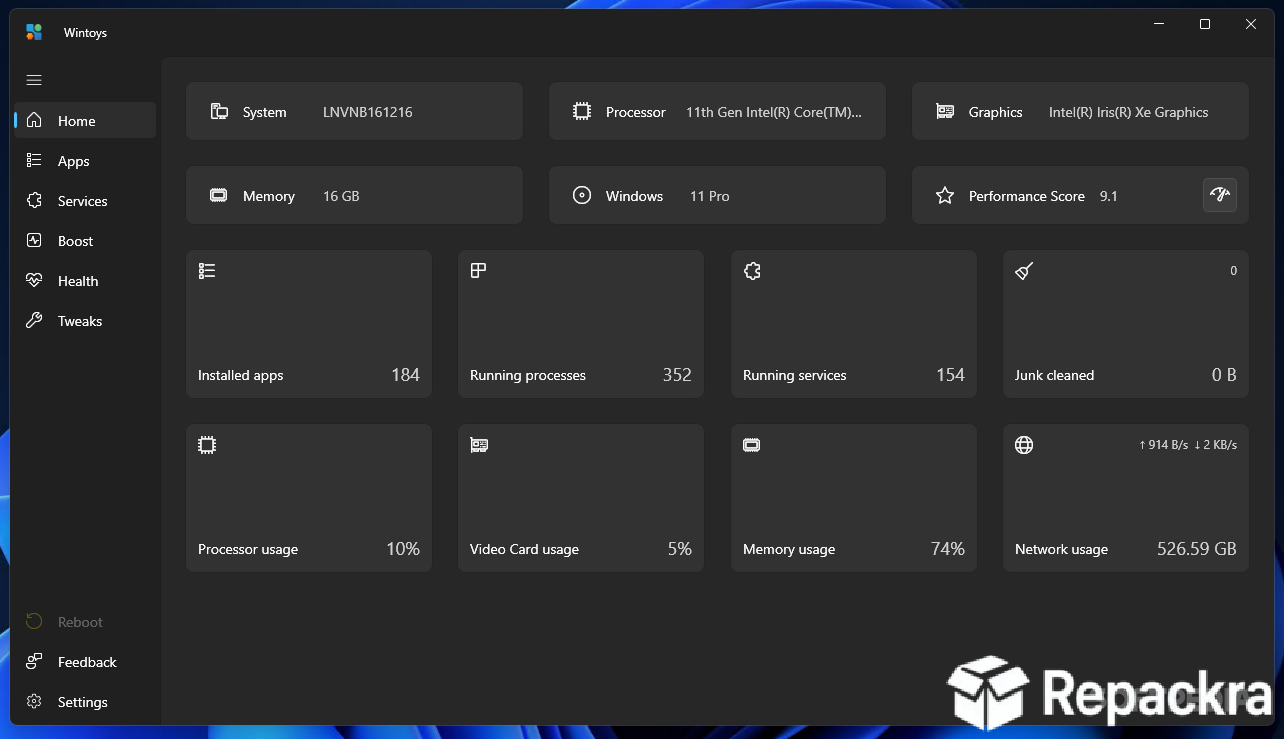Image resolution: width=1284 pixels, height=739 pixels.
Task: Click the Windows disc icon
Action: coord(582,195)
